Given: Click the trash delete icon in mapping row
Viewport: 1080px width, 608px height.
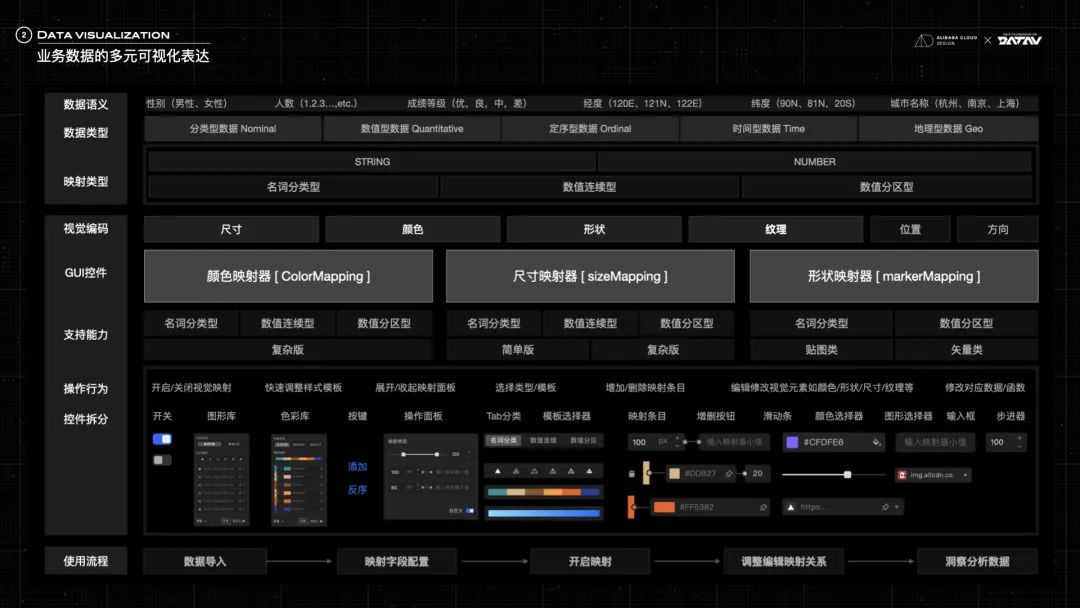Looking at the screenshot, I should 631,474.
